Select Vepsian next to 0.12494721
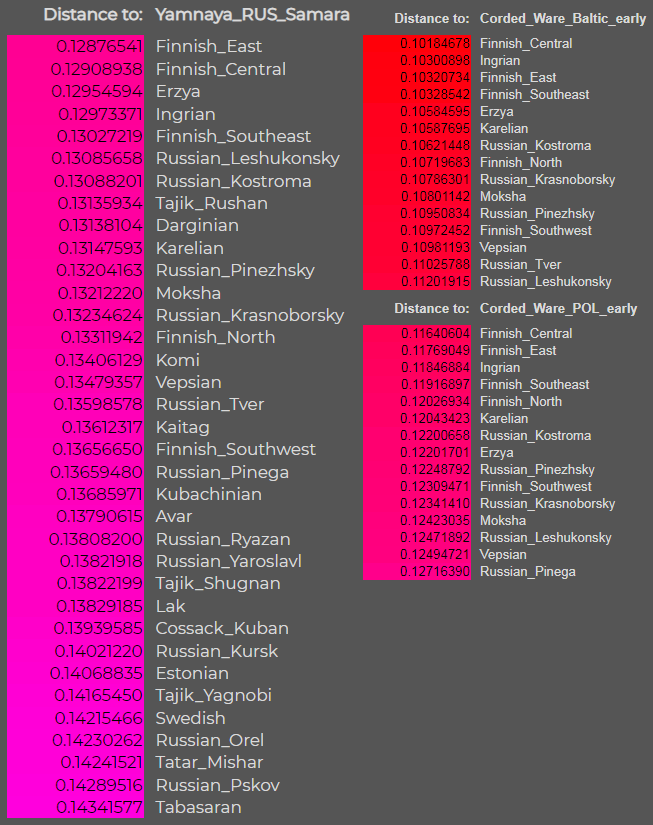 coord(503,555)
